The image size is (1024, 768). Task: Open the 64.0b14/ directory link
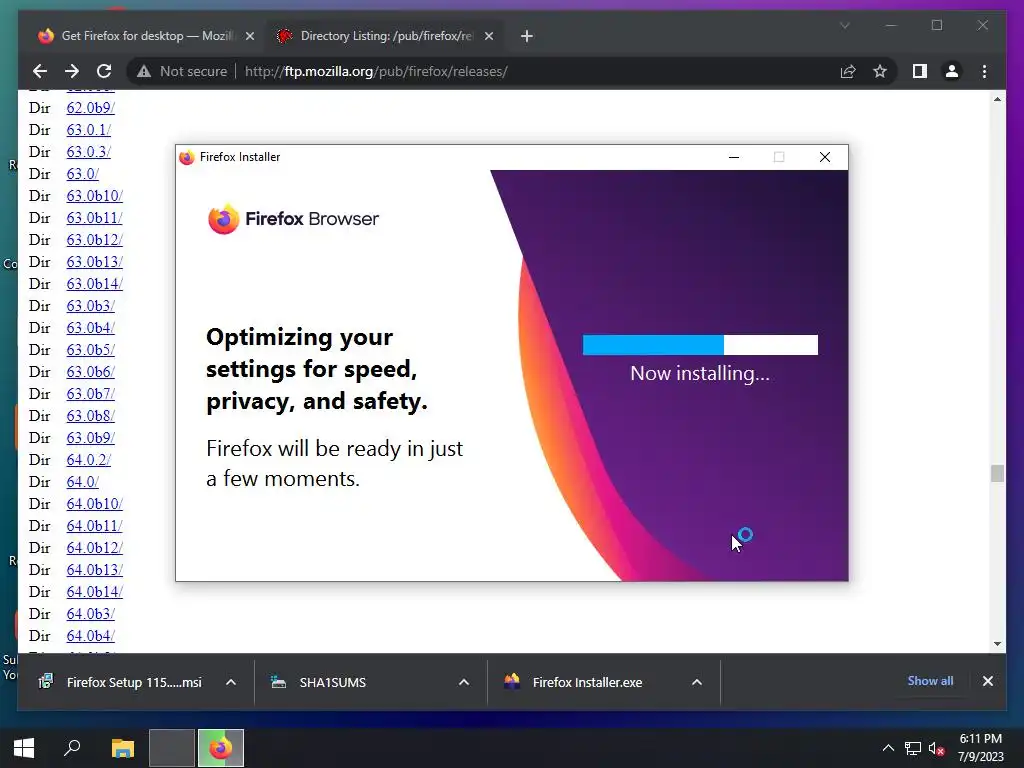[94, 592]
